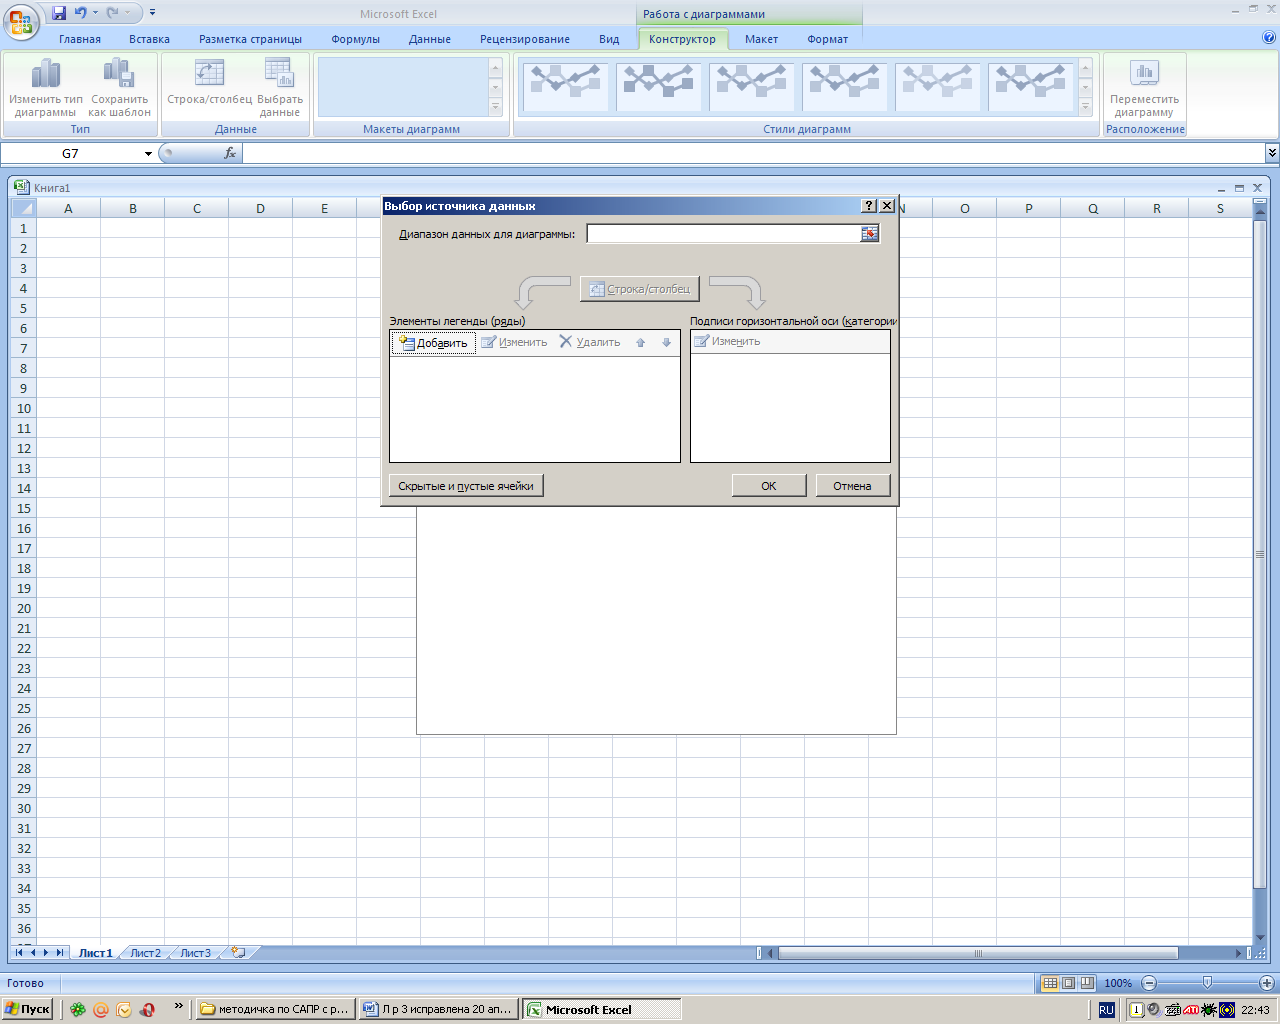This screenshot has height=1024, width=1280.
Task: Open the Вставка ribbon tab
Action: (149, 39)
